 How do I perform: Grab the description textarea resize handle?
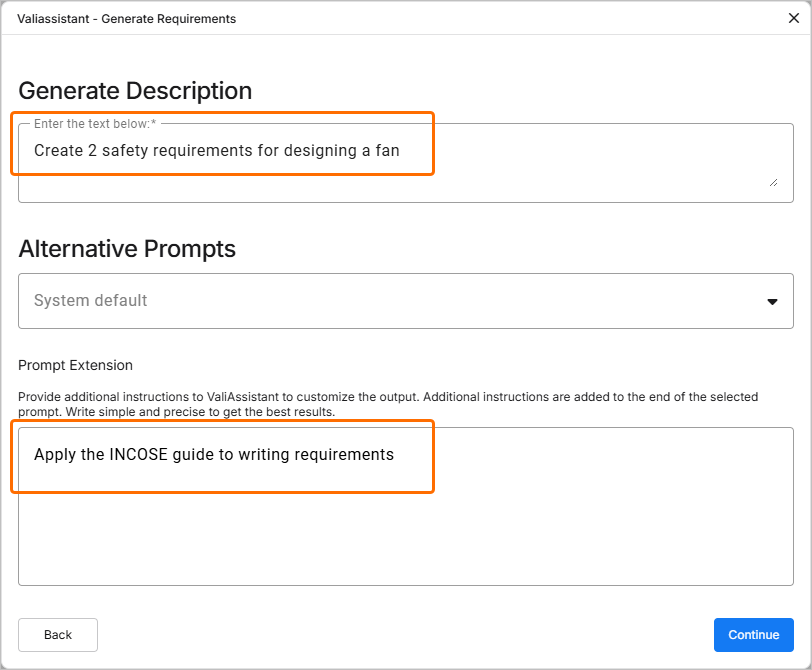click(x=773, y=182)
